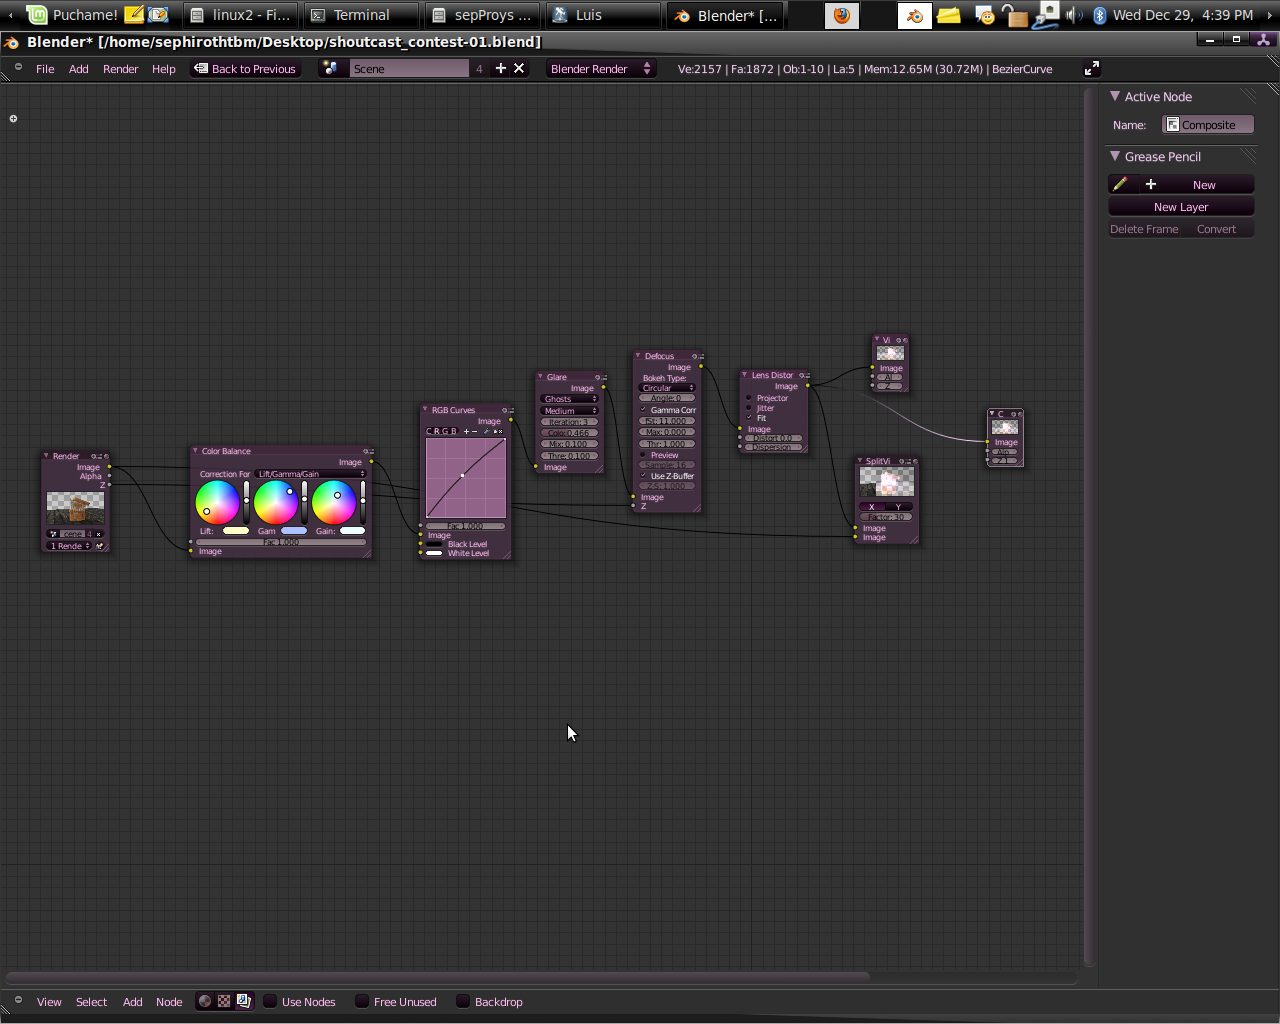Click the plus marker in editor's top-left corner

point(13,118)
